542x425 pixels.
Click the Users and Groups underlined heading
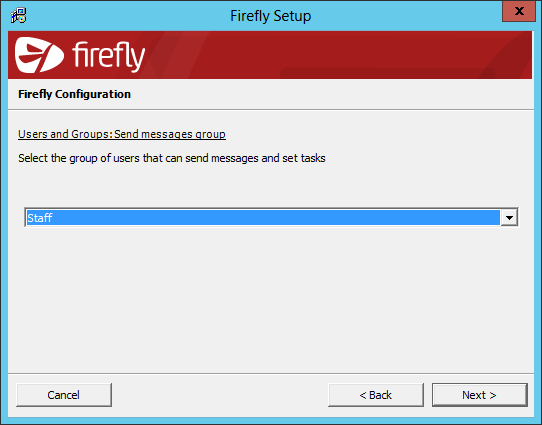[x=122, y=134]
